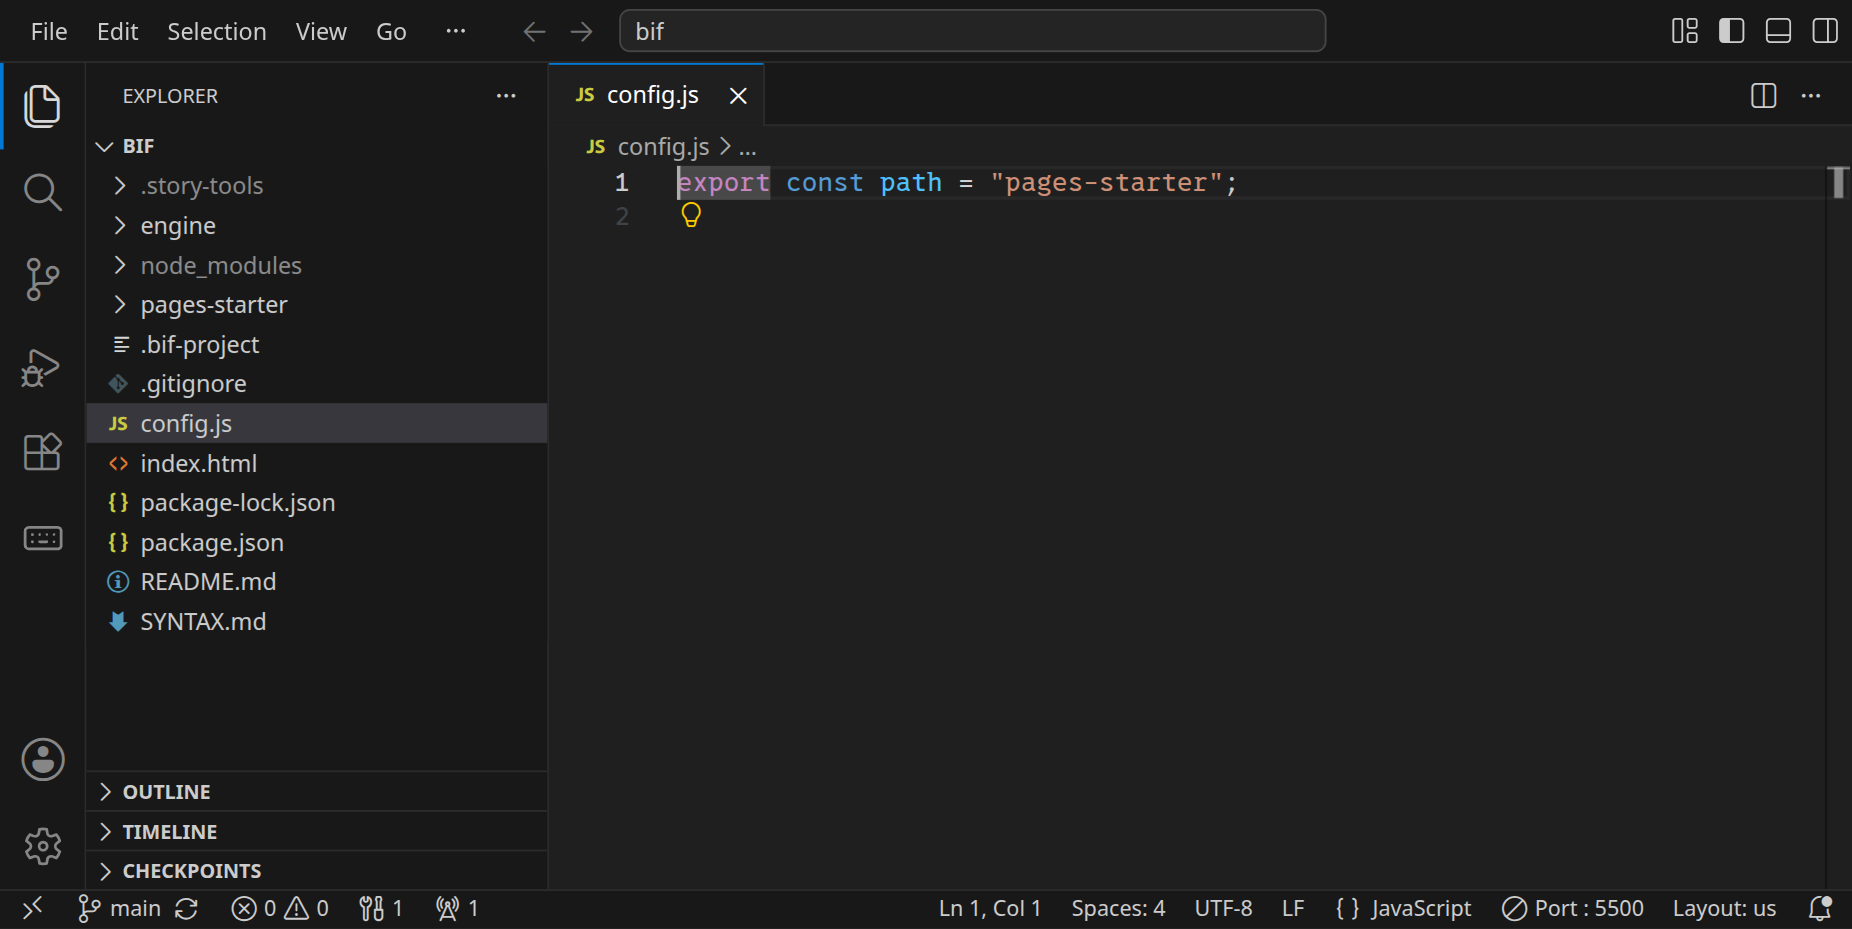Open the Source Control view
Viewport: 1852px width, 929px height.
pyautogui.click(x=42, y=279)
